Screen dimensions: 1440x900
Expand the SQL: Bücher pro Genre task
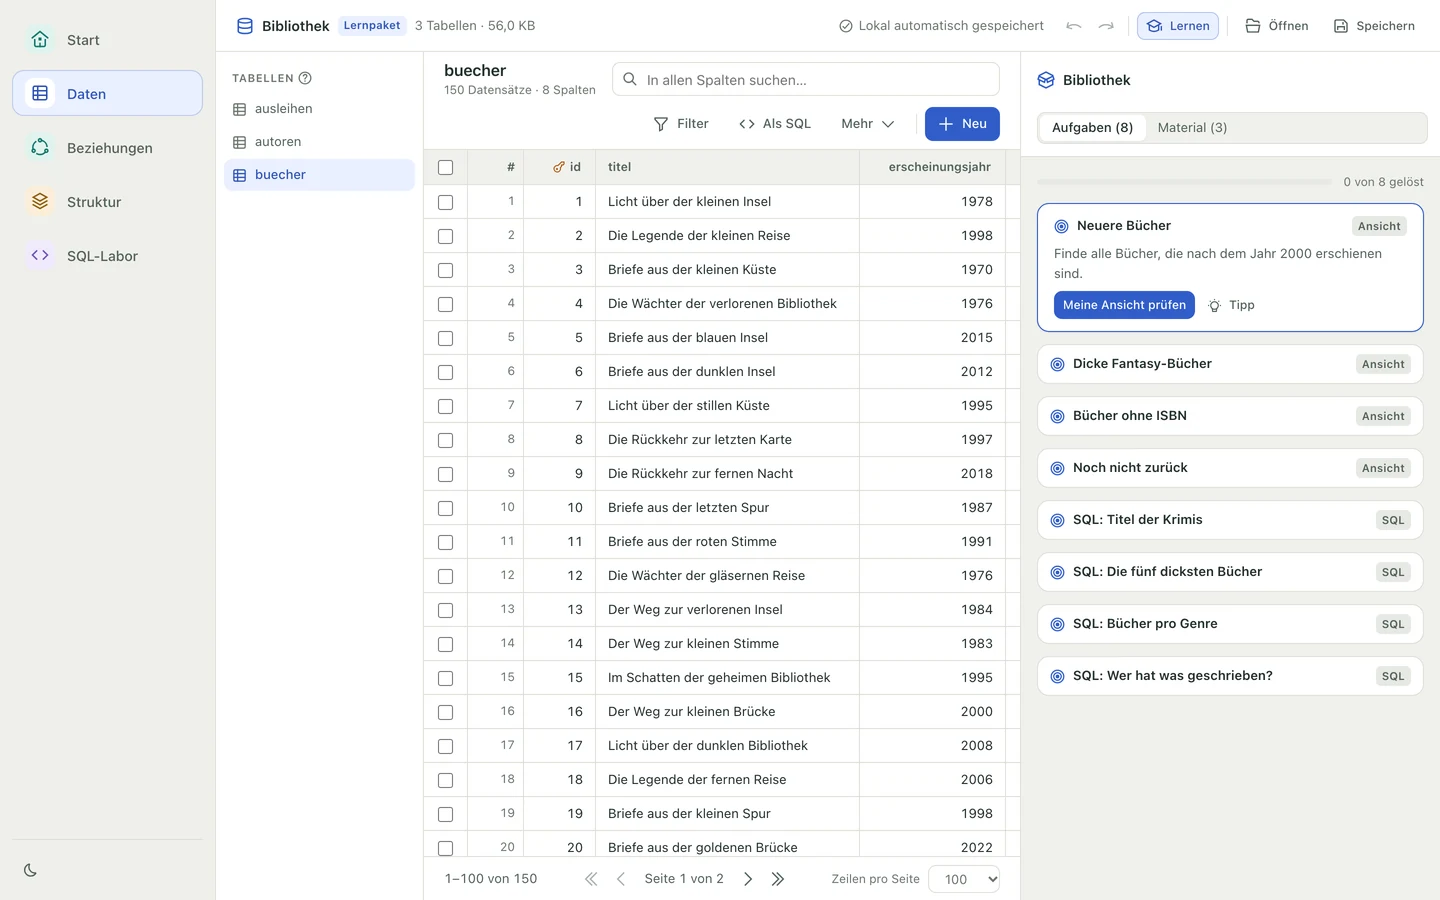click(1230, 624)
